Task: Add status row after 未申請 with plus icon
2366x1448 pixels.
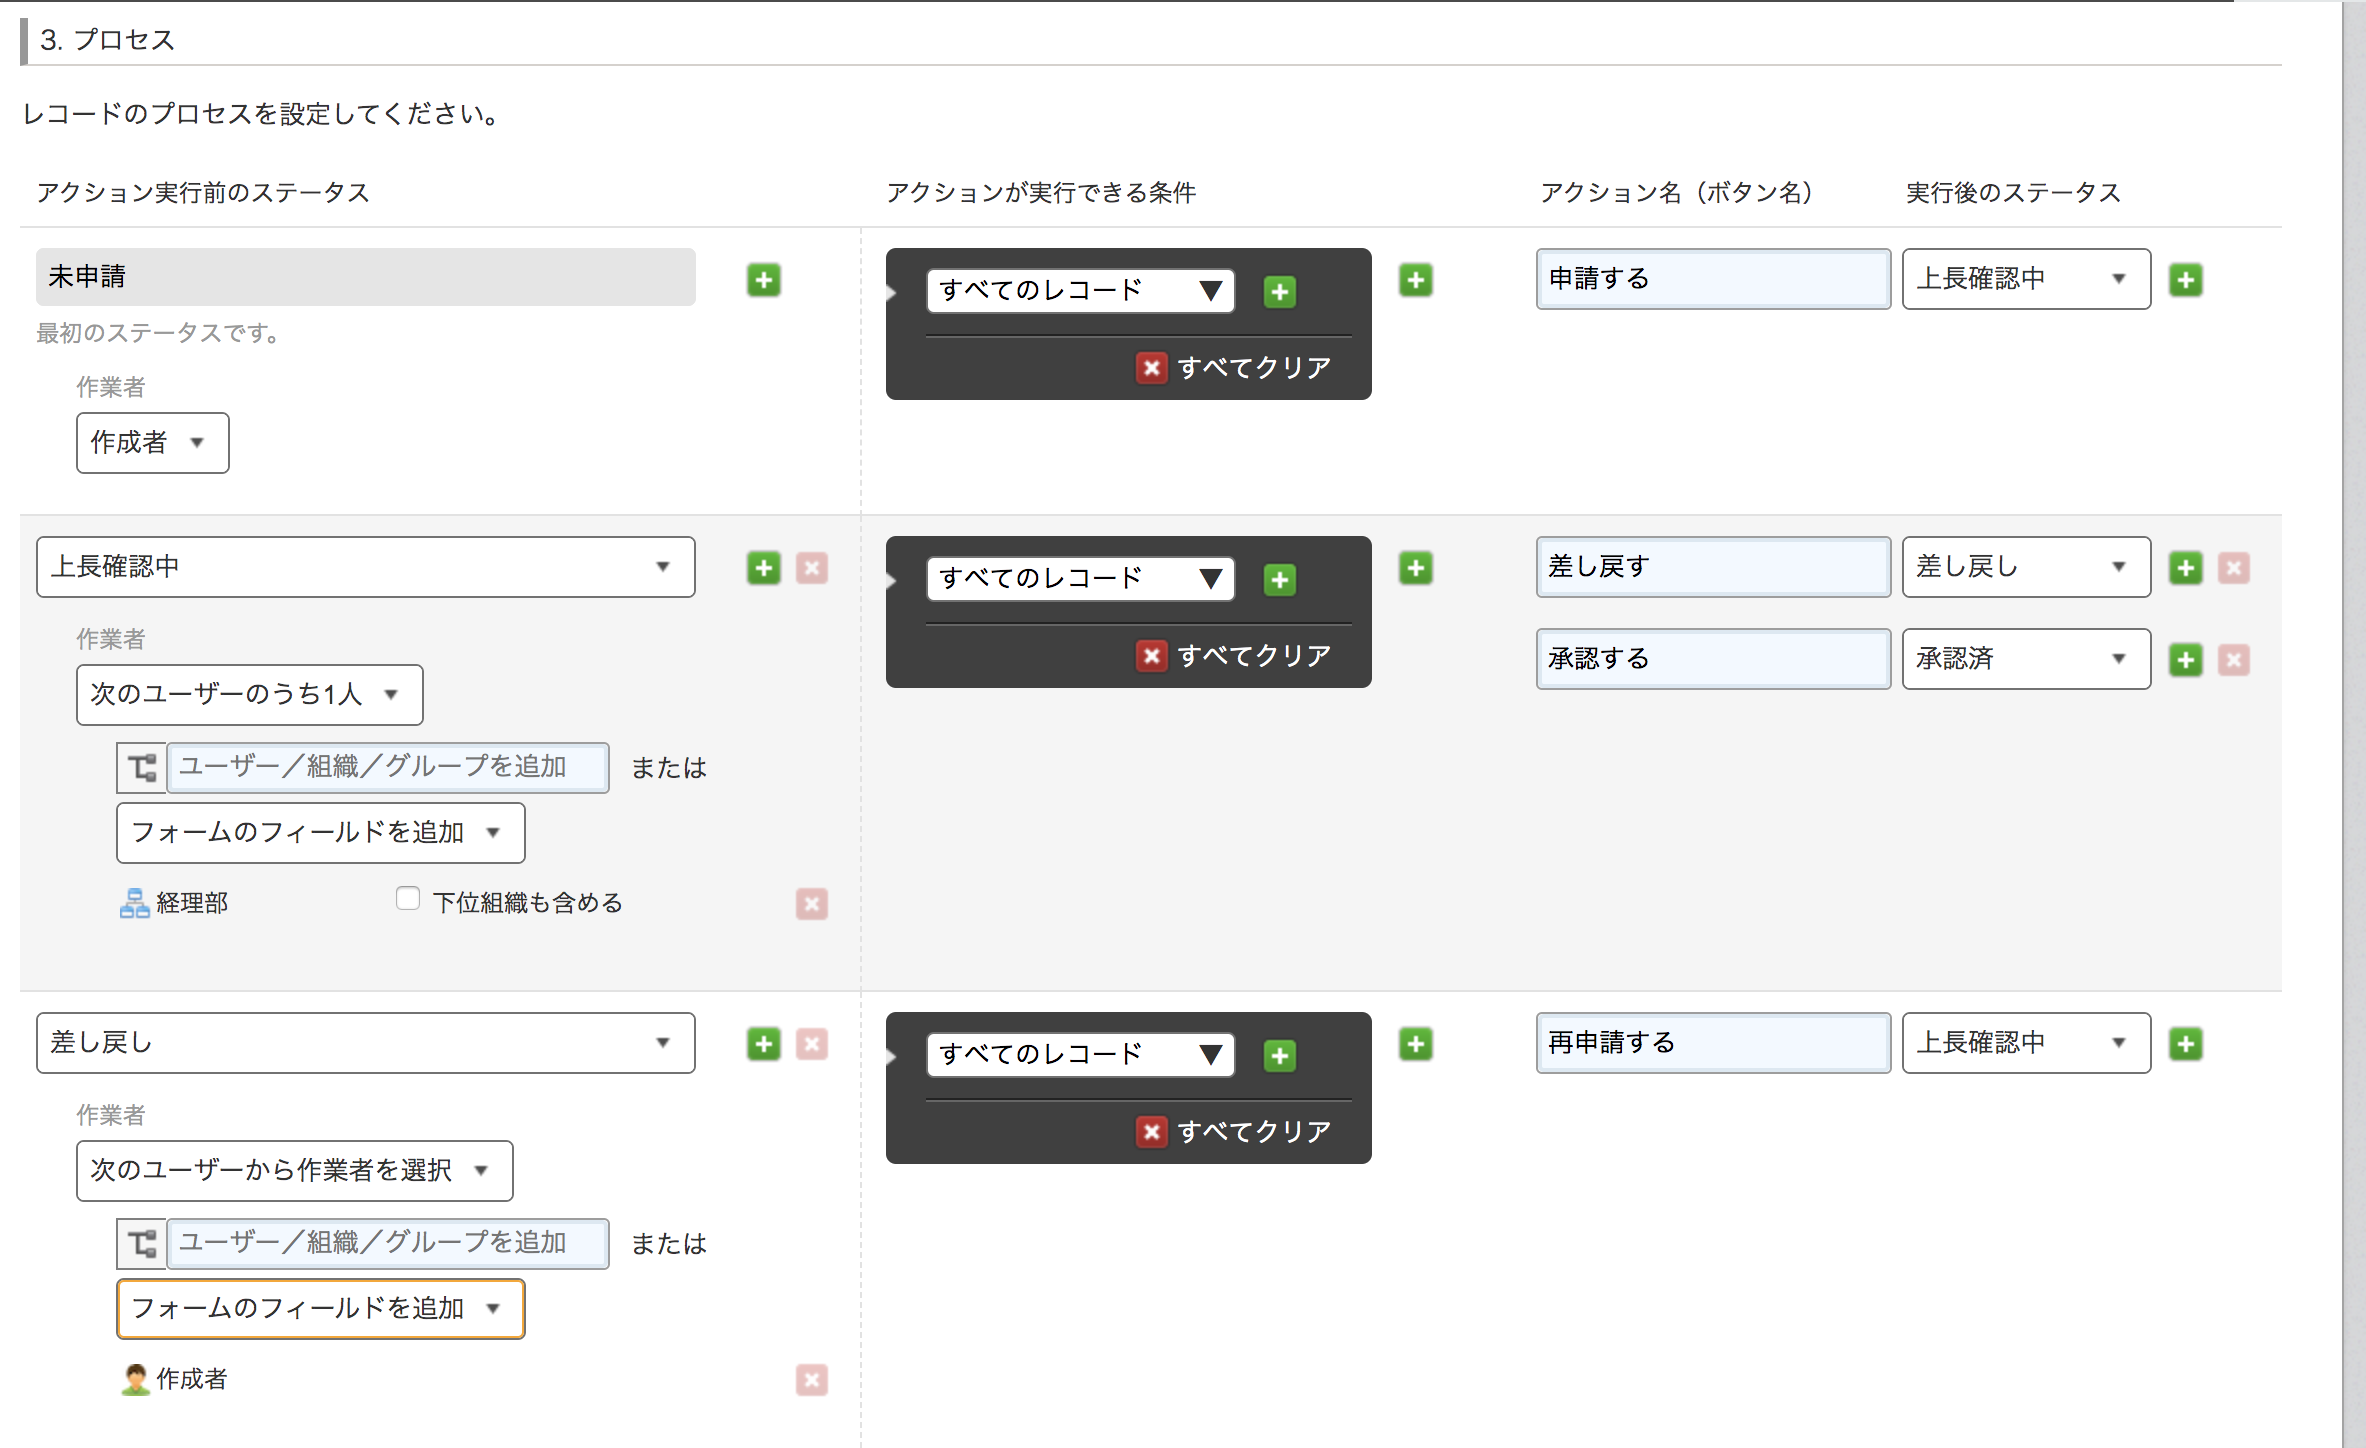Action: point(764,280)
